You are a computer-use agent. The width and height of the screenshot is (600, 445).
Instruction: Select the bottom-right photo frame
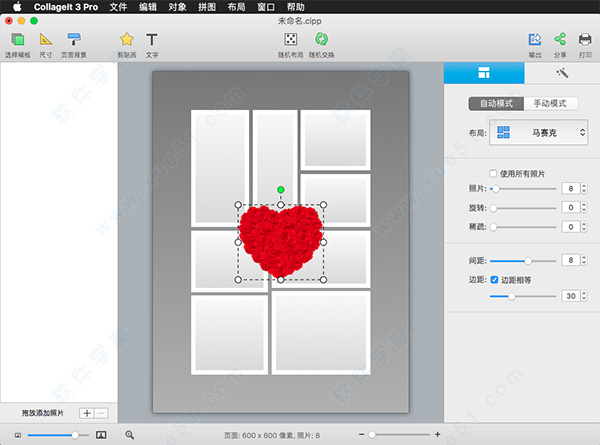pos(321,333)
